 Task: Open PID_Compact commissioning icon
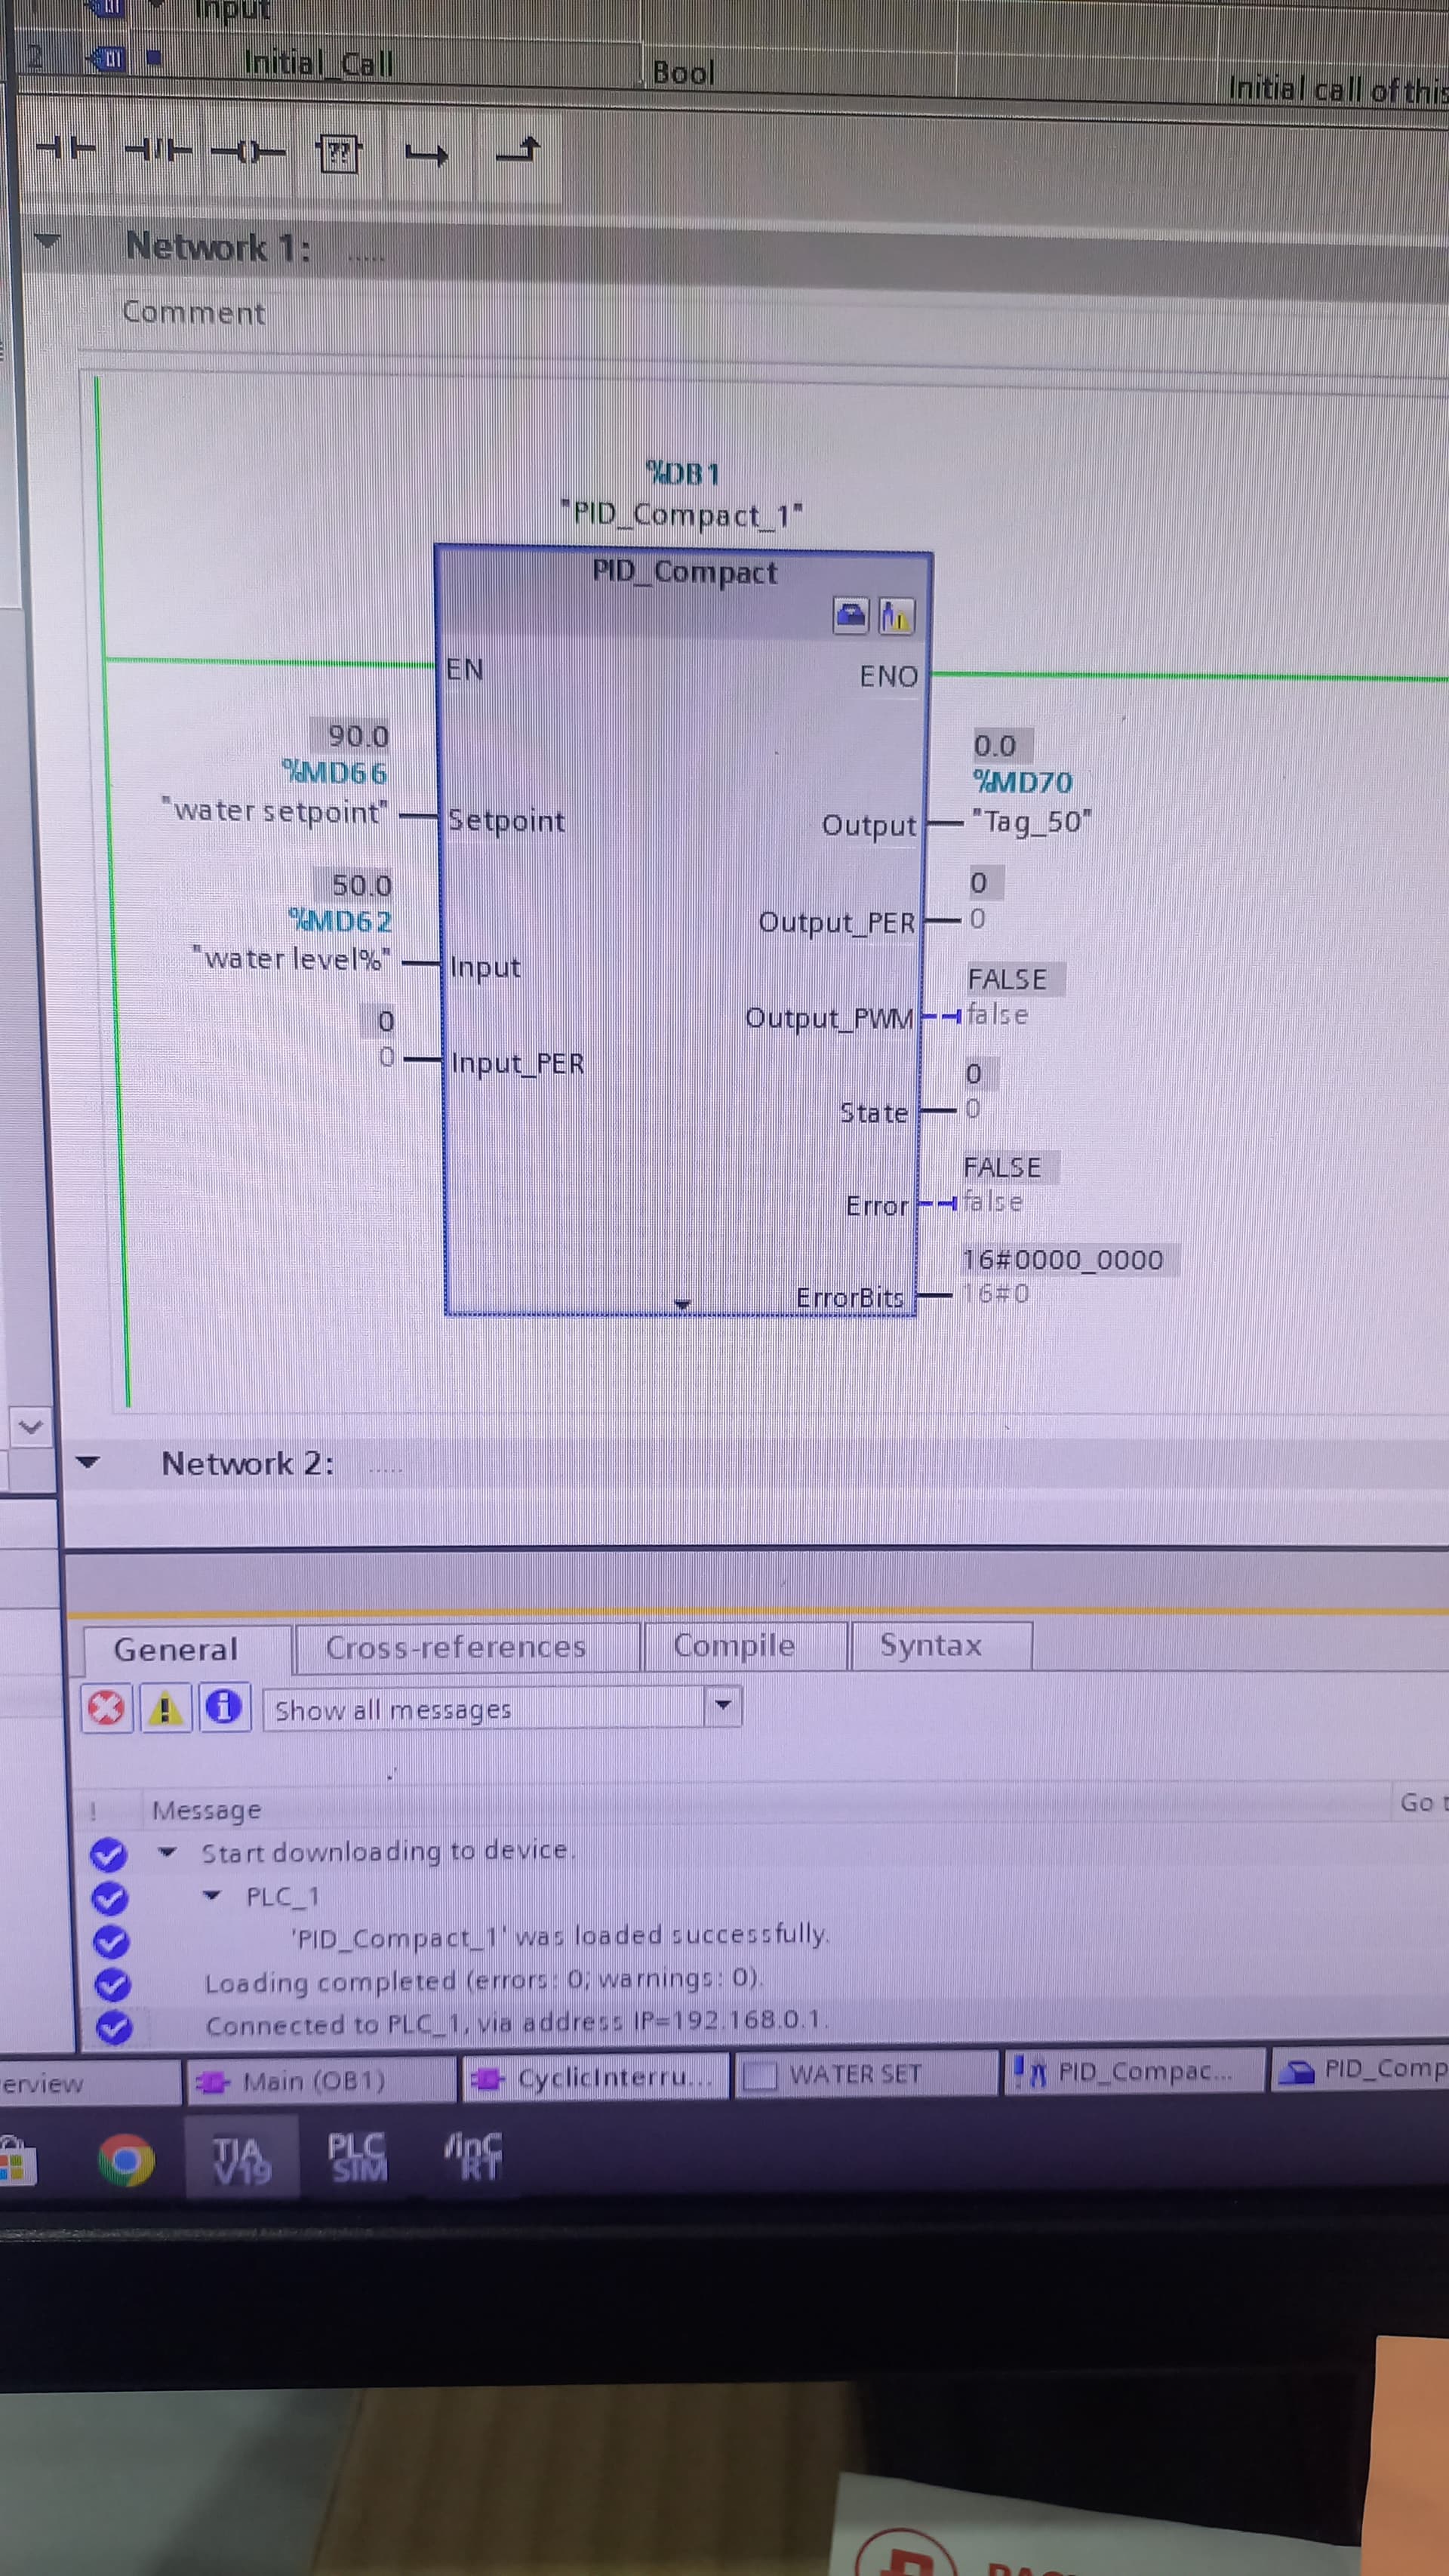[x=896, y=615]
